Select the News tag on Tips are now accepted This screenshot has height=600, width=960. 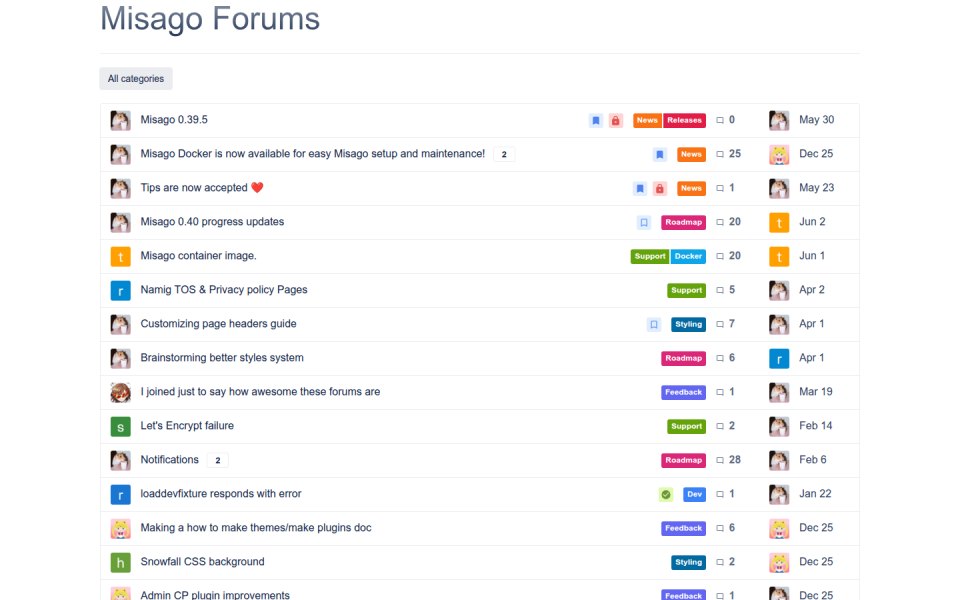click(x=691, y=188)
